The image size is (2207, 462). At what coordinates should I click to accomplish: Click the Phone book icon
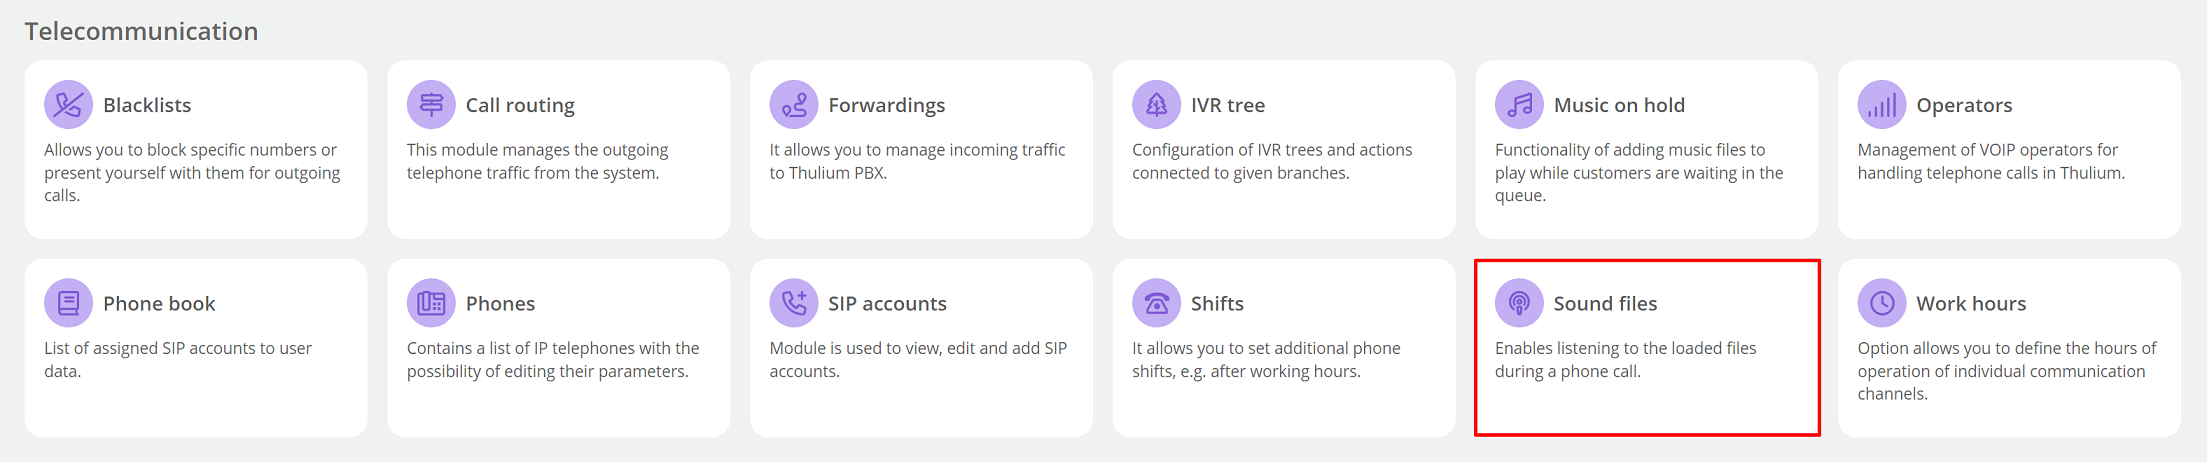click(68, 303)
